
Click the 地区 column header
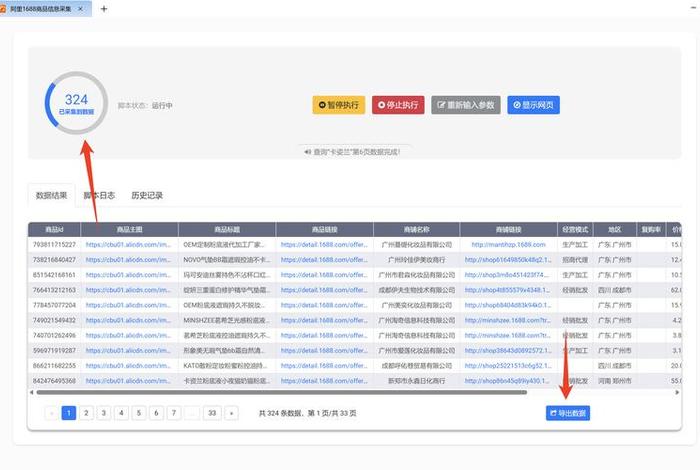(615, 229)
